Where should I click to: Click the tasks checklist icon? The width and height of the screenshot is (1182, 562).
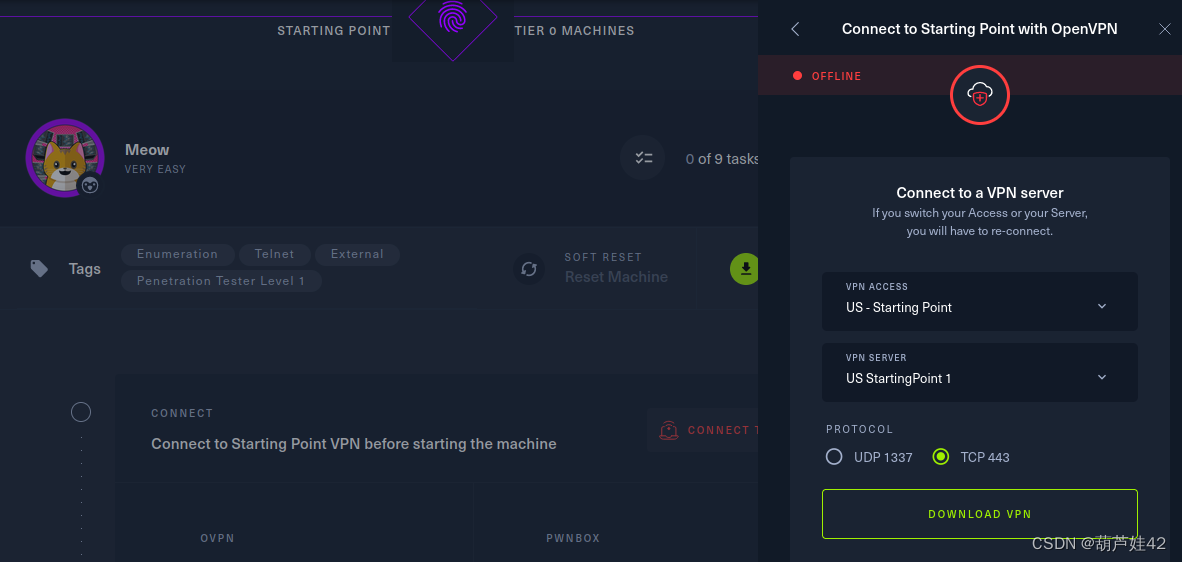642,157
